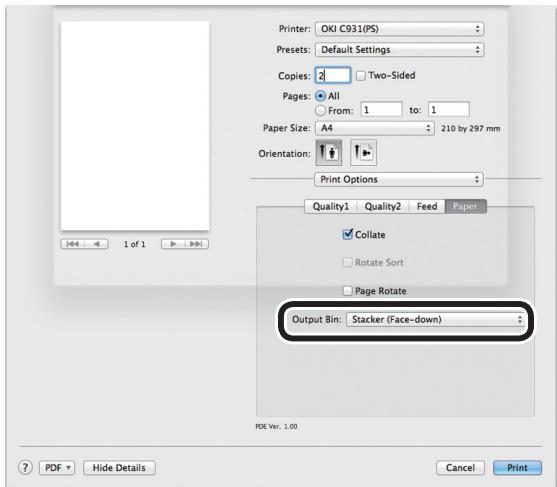Go to next preview page

(x=173, y=244)
